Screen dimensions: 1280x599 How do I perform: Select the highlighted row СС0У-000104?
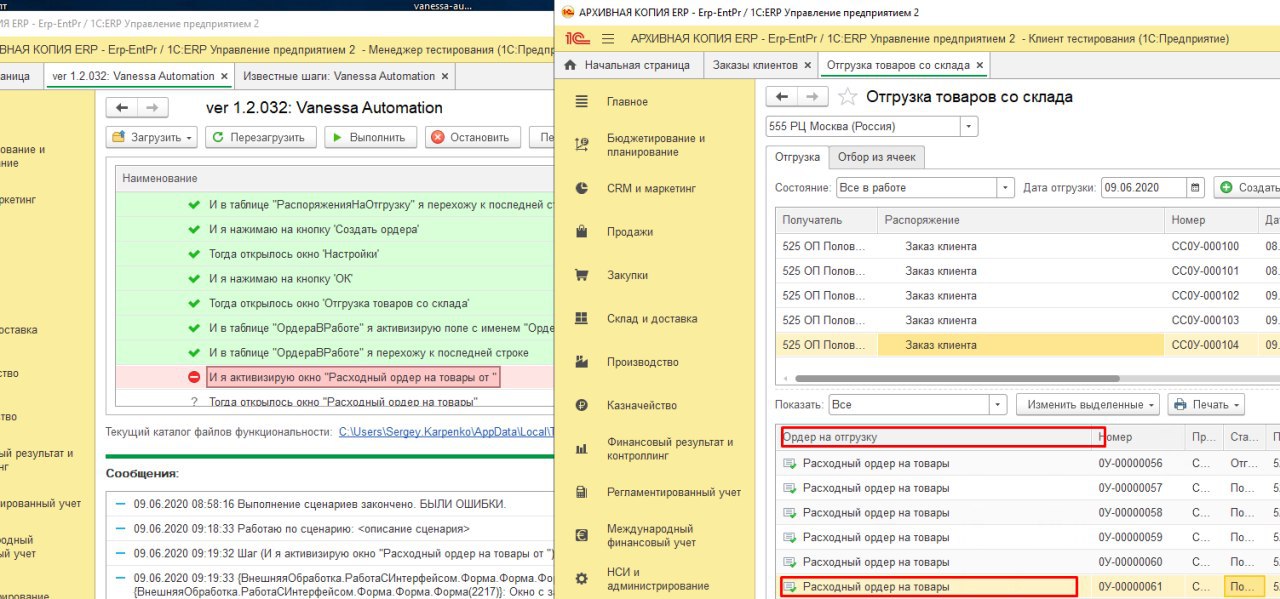click(x=1027, y=345)
